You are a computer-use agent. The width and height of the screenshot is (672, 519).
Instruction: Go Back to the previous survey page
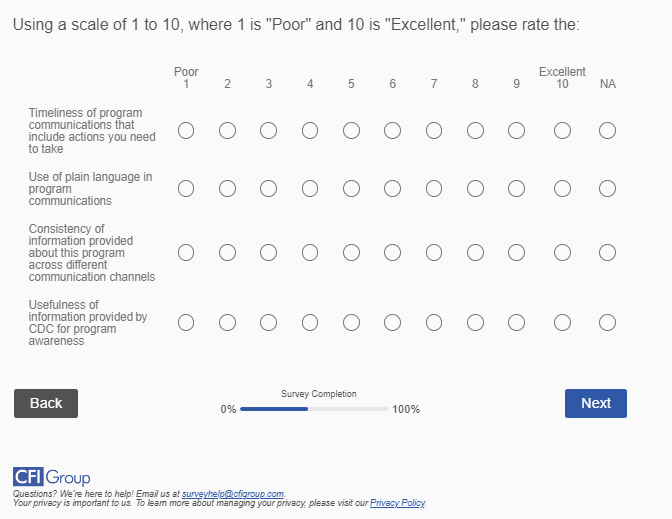[46, 403]
